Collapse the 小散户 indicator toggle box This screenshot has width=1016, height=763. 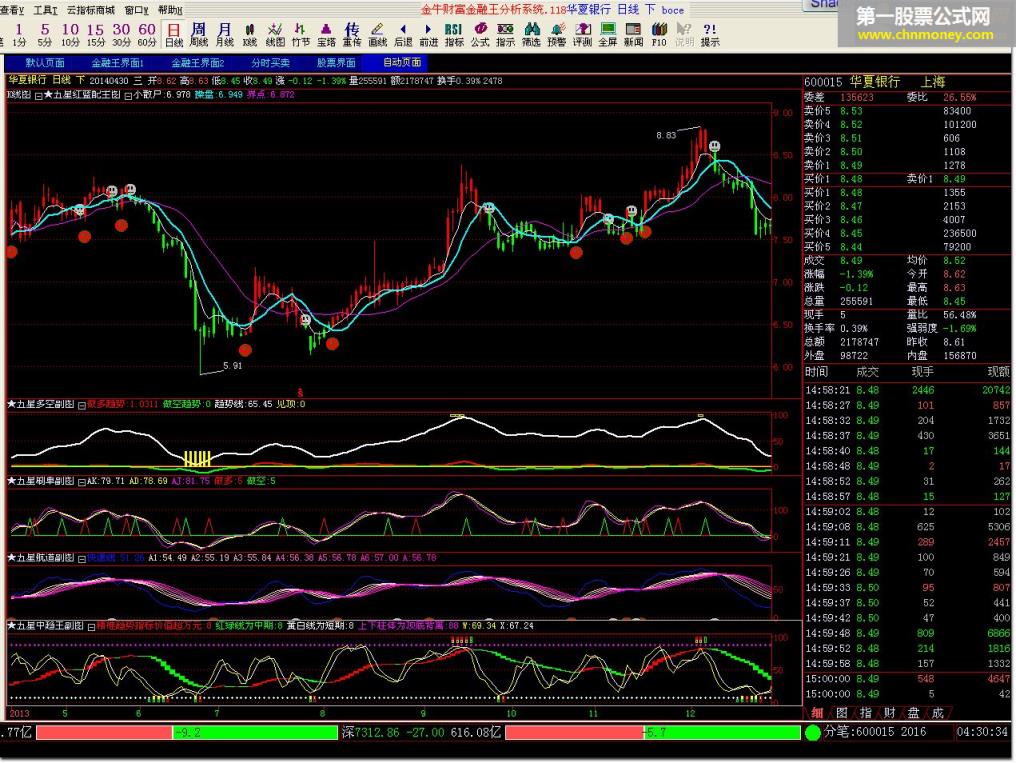pos(128,95)
